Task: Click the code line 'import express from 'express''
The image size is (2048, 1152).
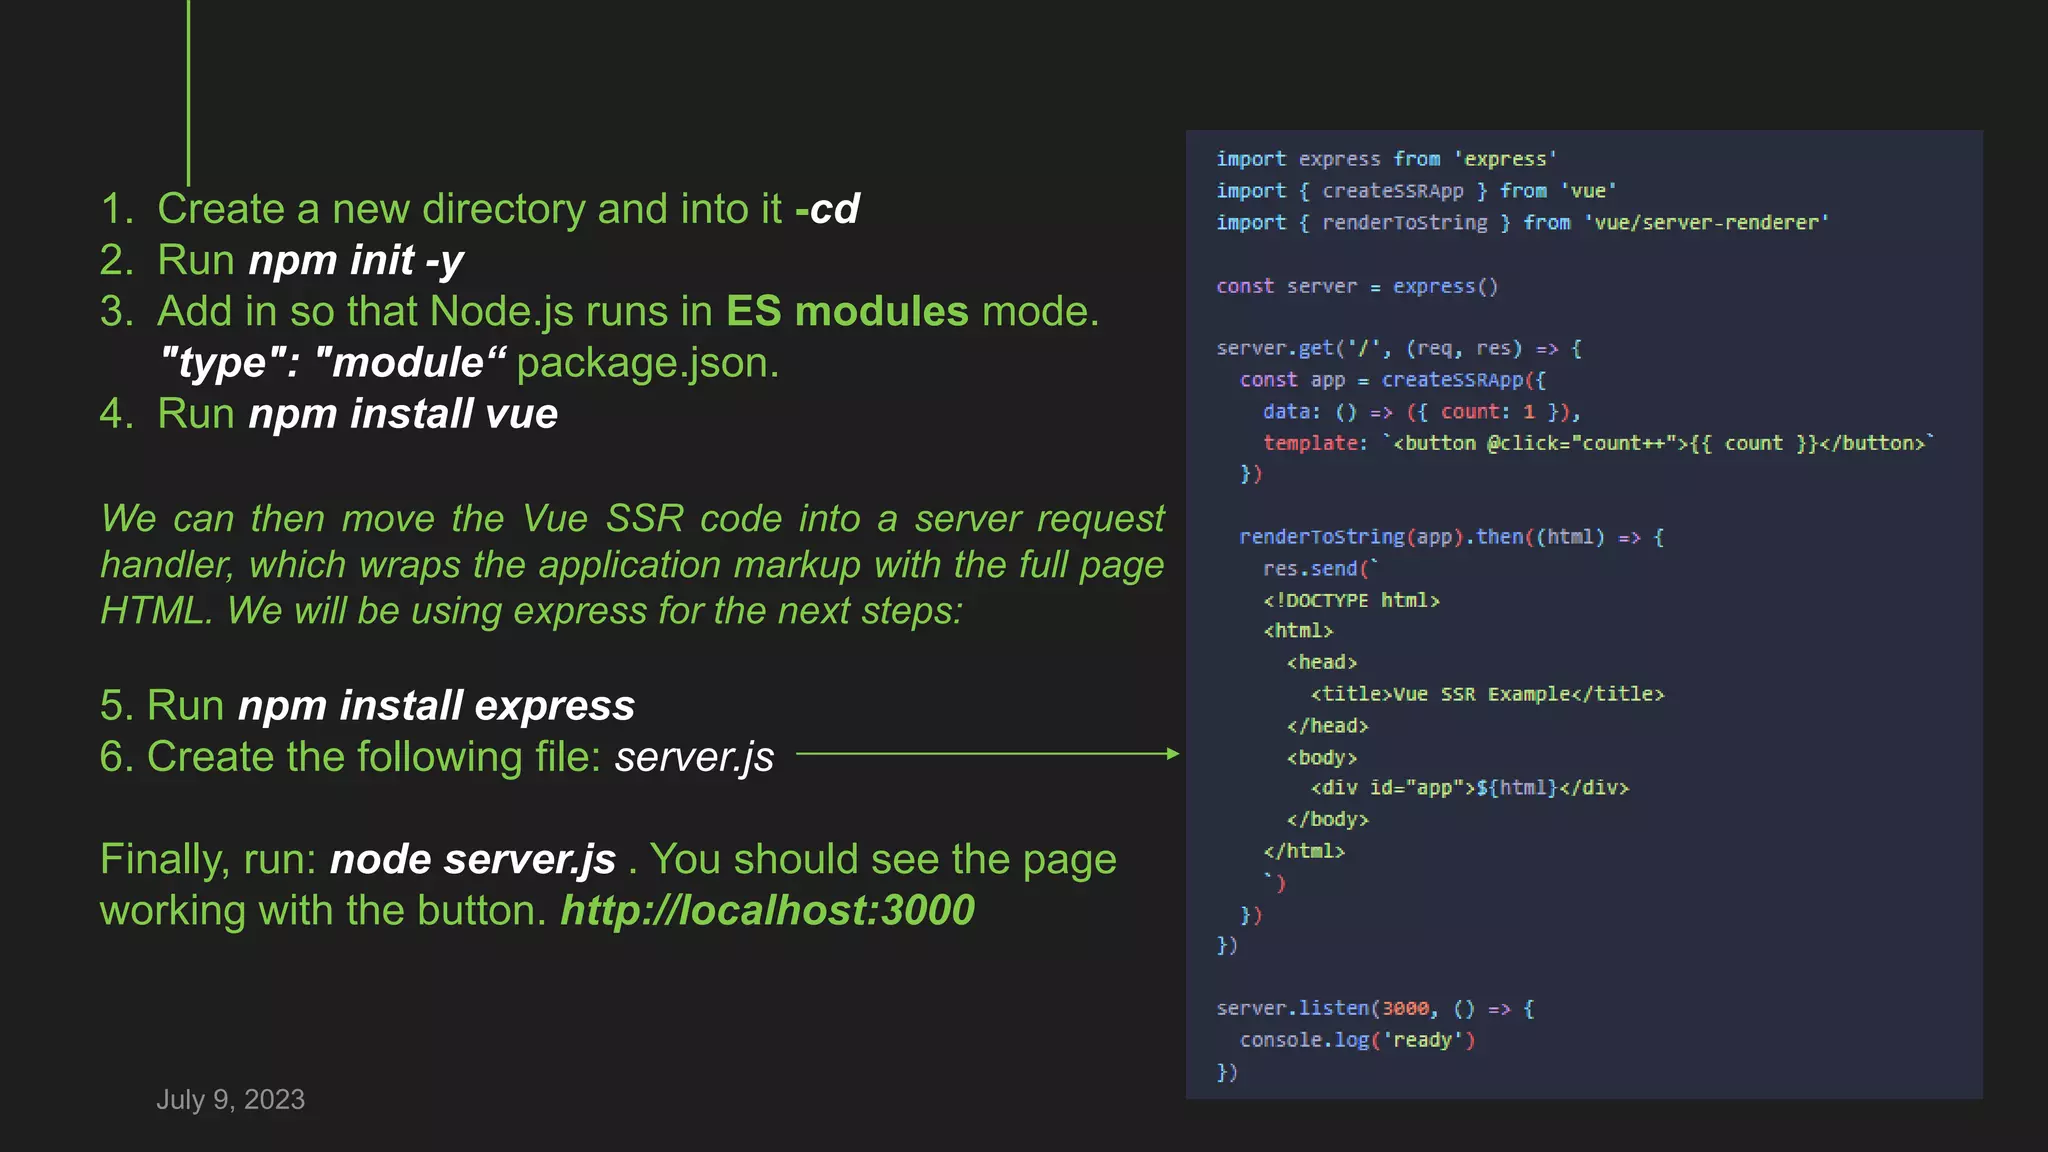Action: 1386,159
